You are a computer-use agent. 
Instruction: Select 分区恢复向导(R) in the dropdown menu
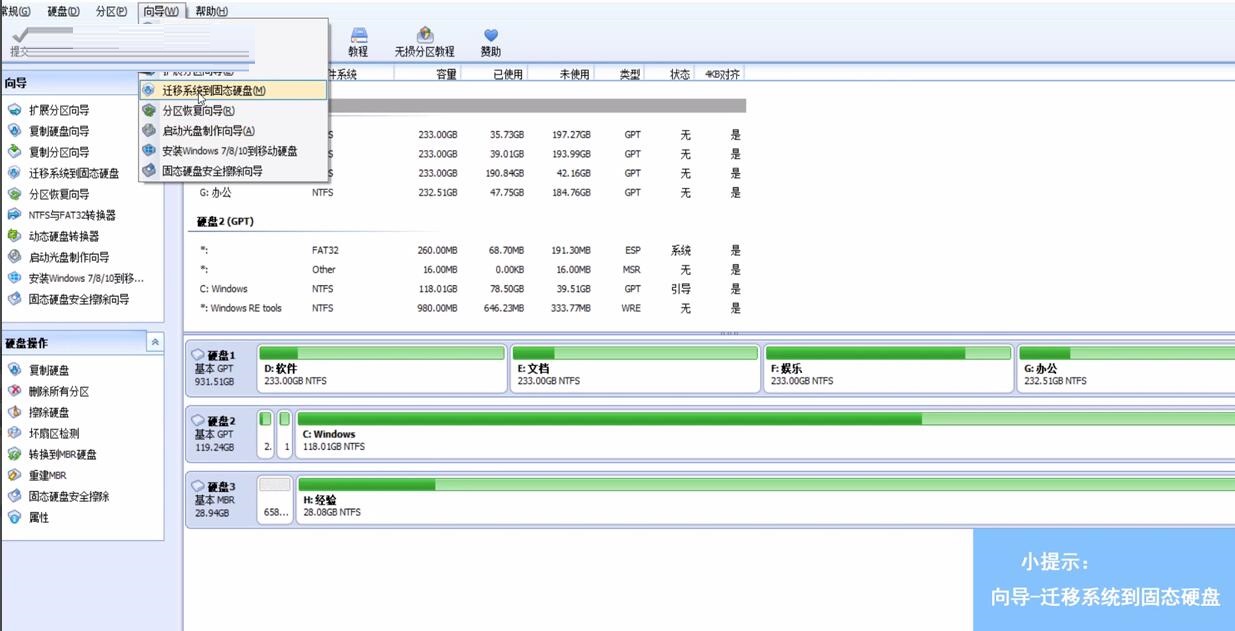pyautogui.click(x=233, y=111)
